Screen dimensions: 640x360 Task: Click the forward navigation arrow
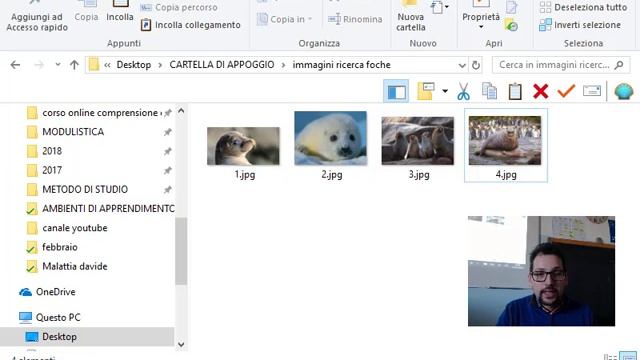39,65
